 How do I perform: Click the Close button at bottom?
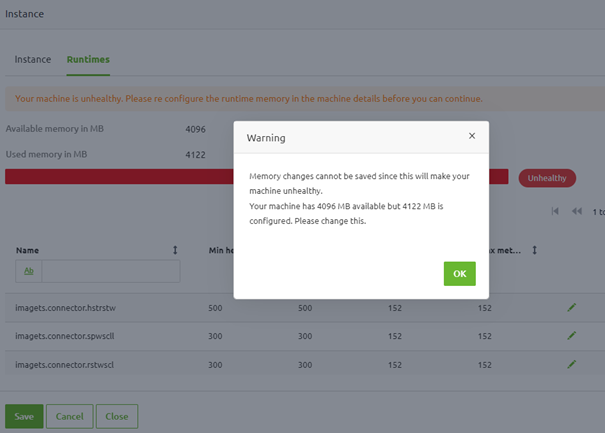pyautogui.click(x=117, y=416)
